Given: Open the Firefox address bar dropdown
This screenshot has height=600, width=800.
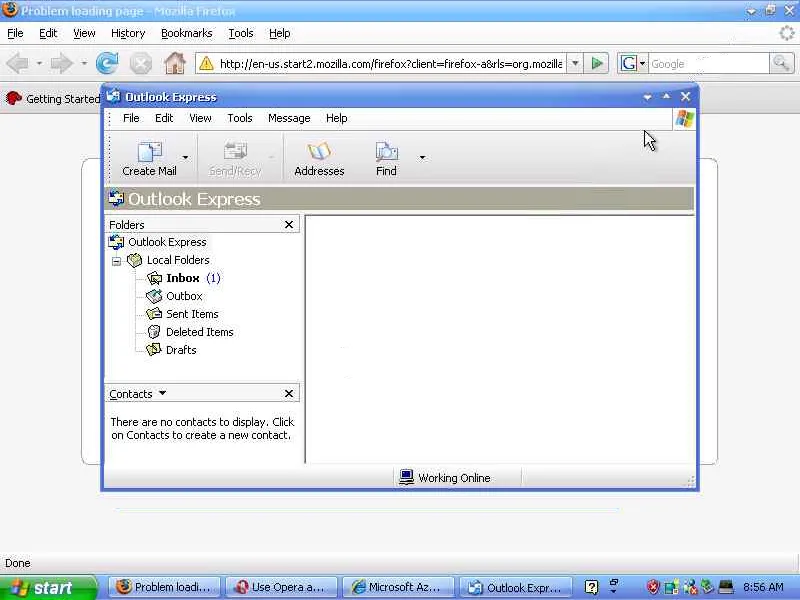Looking at the screenshot, I should coord(575,64).
